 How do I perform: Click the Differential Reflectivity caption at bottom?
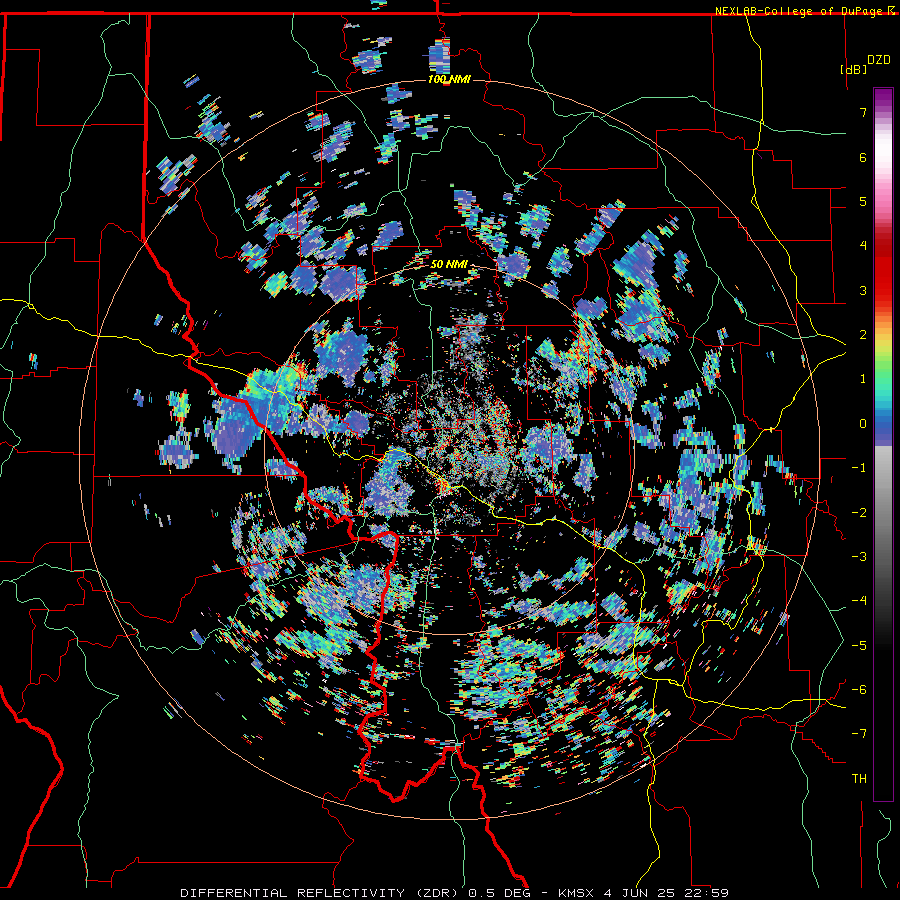(x=455, y=893)
